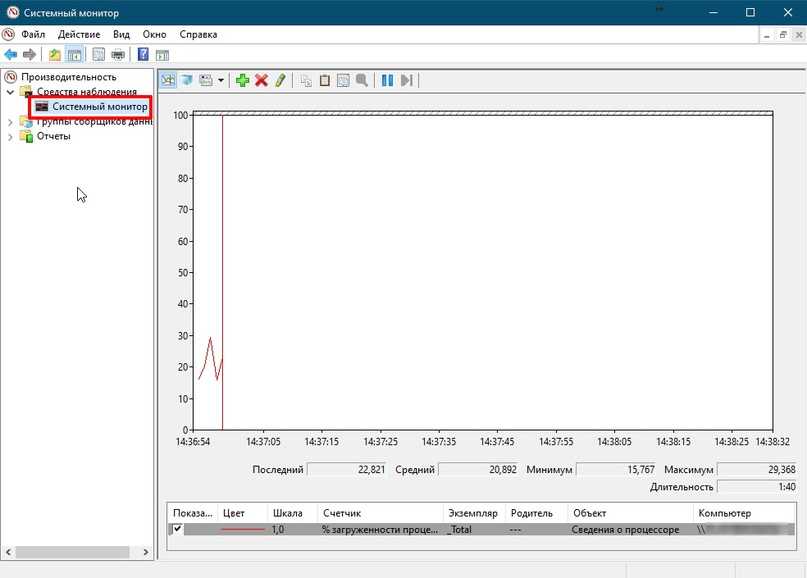The width and height of the screenshot is (807, 578).
Task: Uncheck the Show checkbox for processor counter
Action: pos(178,529)
